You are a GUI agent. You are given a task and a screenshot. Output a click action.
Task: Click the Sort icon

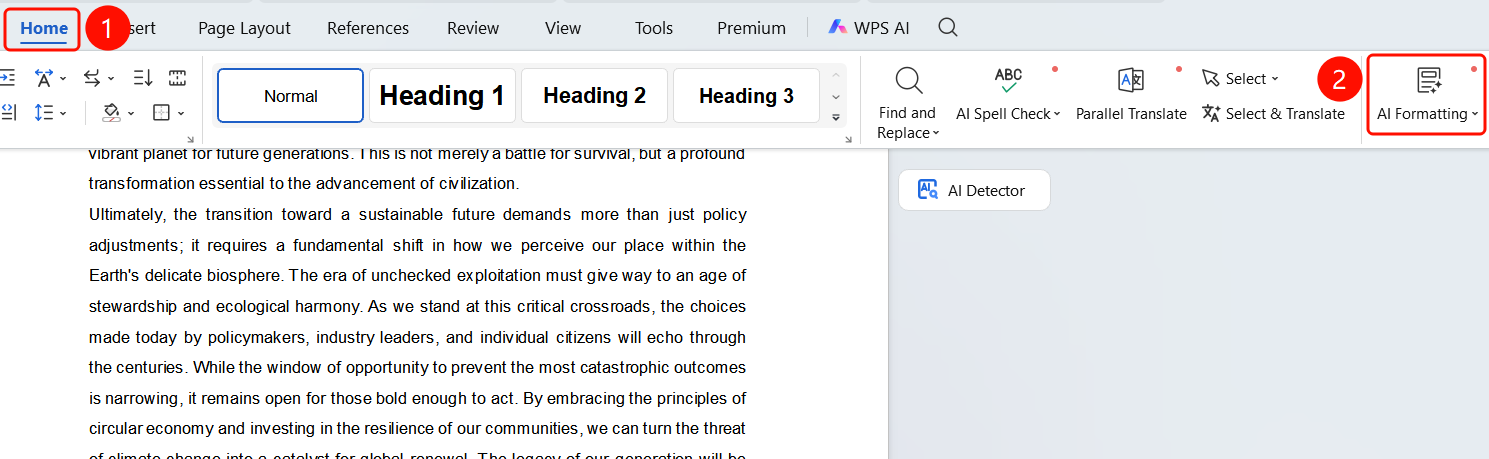(x=142, y=78)
